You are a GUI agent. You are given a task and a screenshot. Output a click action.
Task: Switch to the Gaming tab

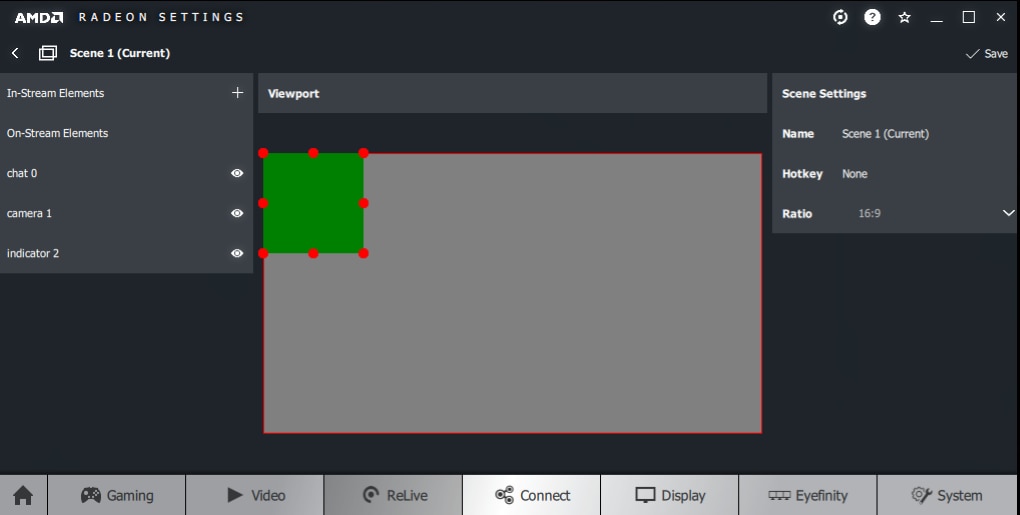(117, 495)
